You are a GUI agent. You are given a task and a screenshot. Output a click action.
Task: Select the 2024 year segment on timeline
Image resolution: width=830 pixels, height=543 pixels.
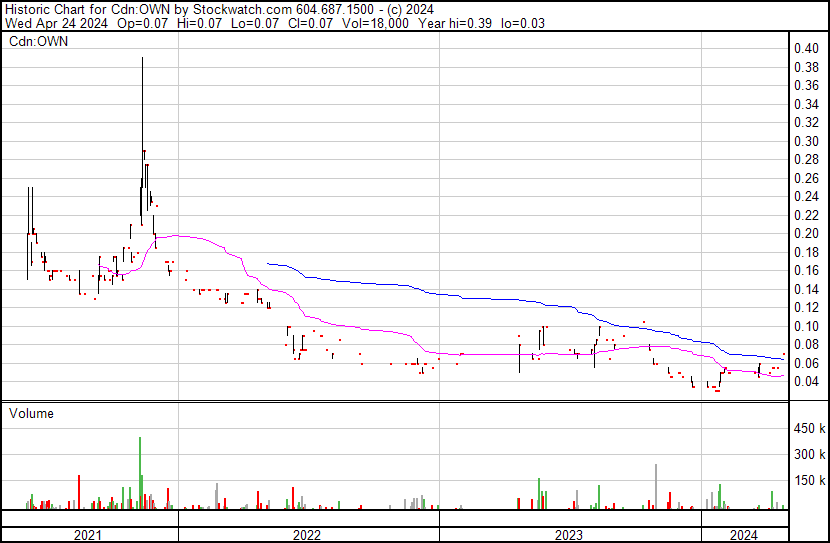tap(744, 534)
